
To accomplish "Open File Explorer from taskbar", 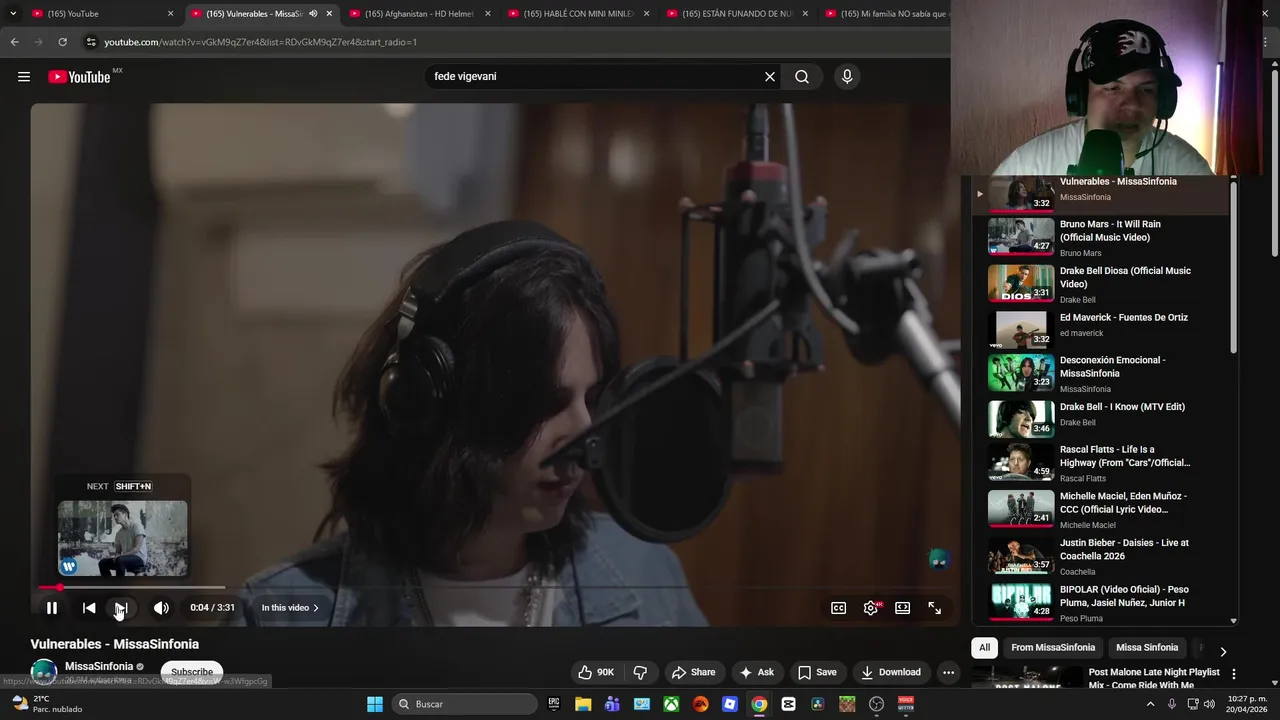I will 583,704.
